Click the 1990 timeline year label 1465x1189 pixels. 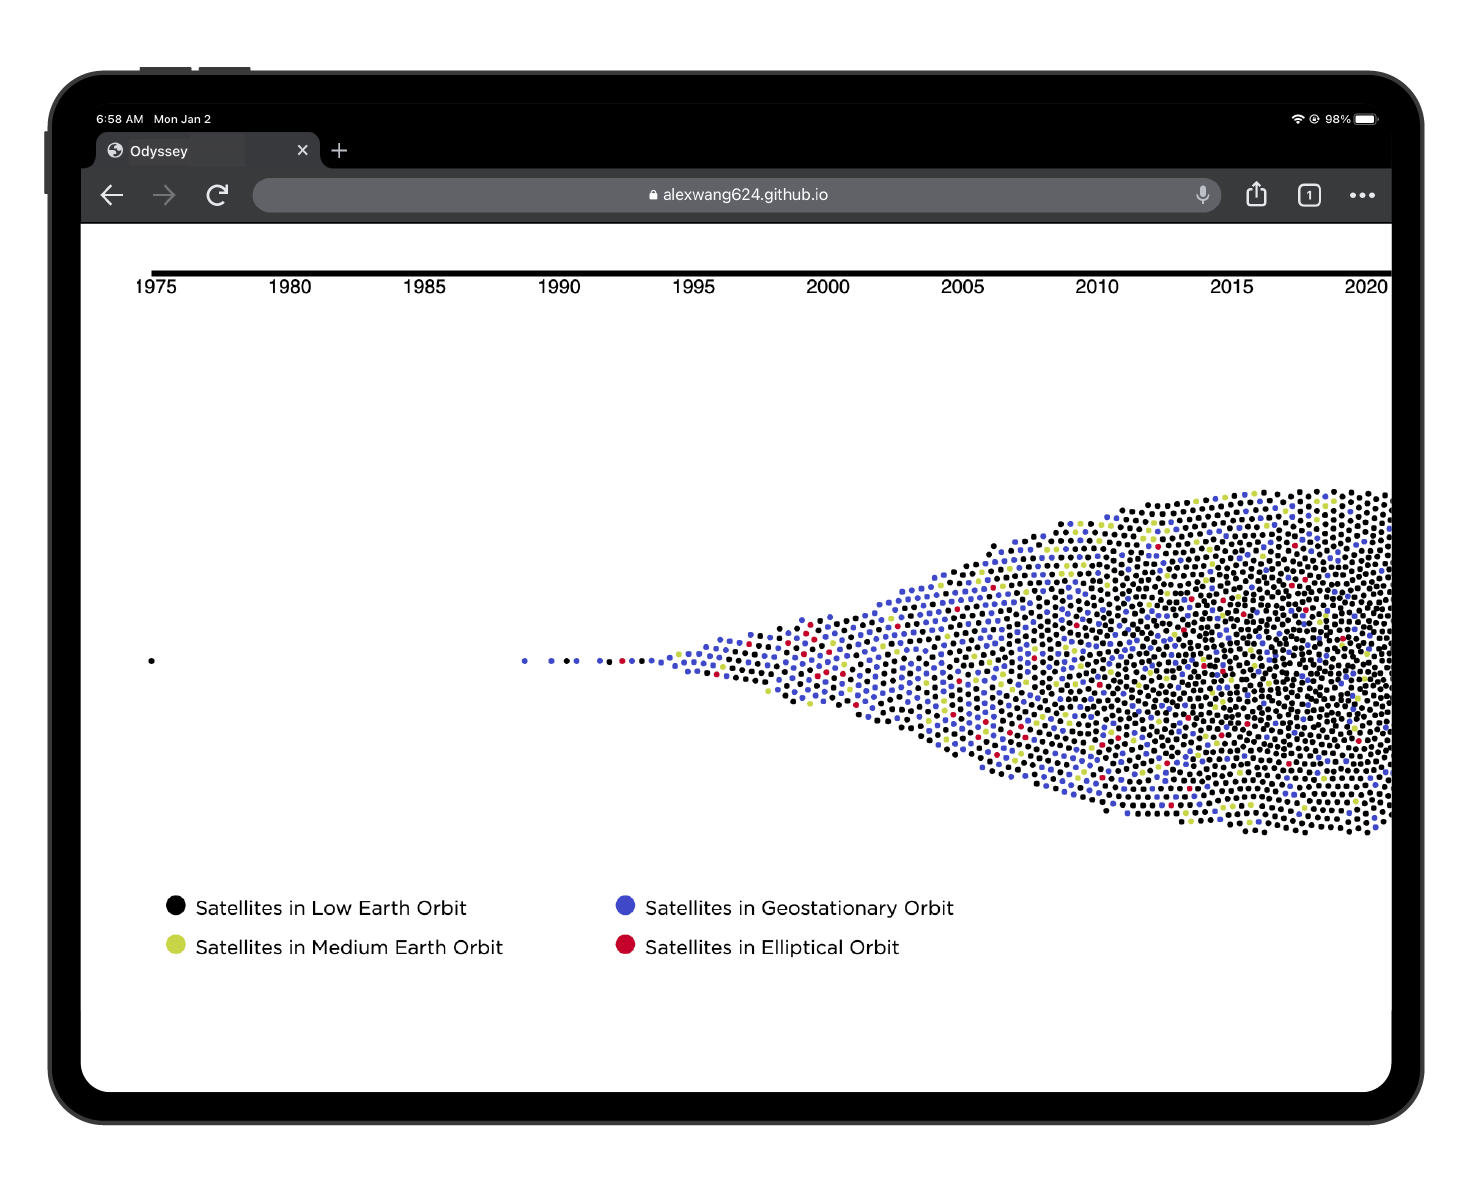[559, 287]
